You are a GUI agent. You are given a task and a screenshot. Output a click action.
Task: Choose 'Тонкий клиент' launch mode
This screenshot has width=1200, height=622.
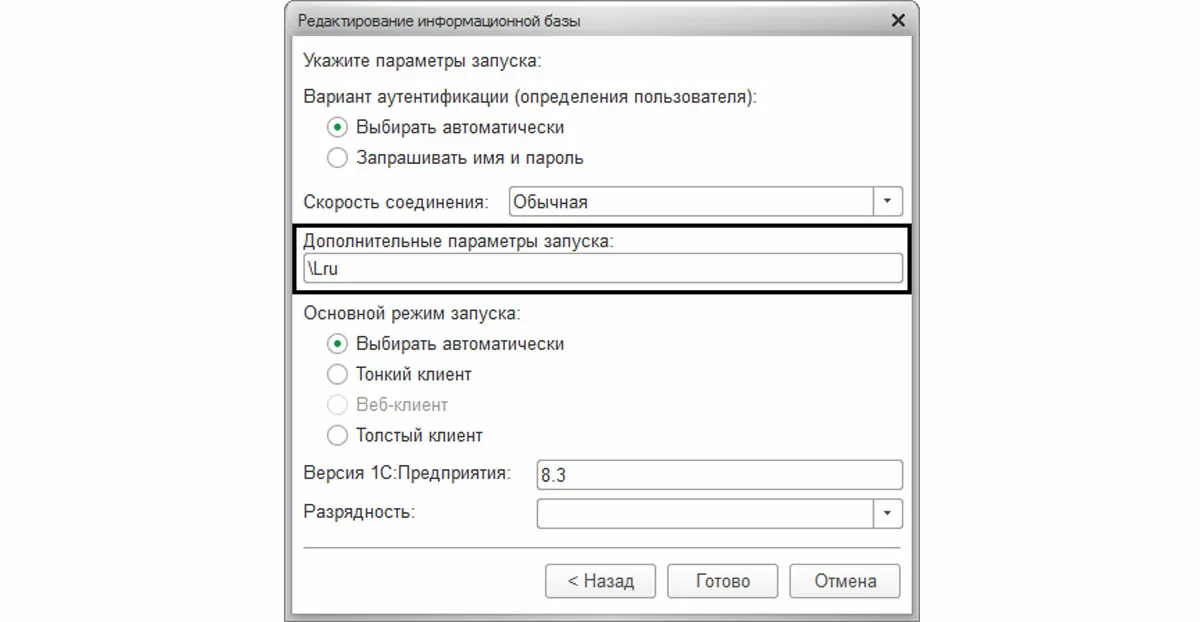[x=338, y=375]
